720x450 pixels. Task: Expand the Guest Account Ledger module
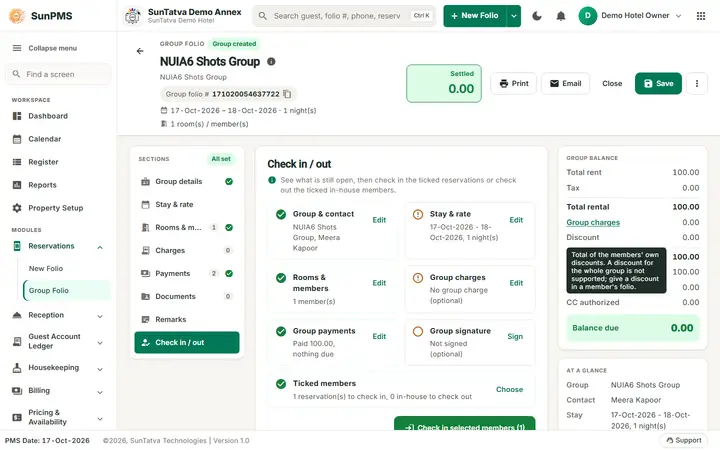click(x=100, y=343)
